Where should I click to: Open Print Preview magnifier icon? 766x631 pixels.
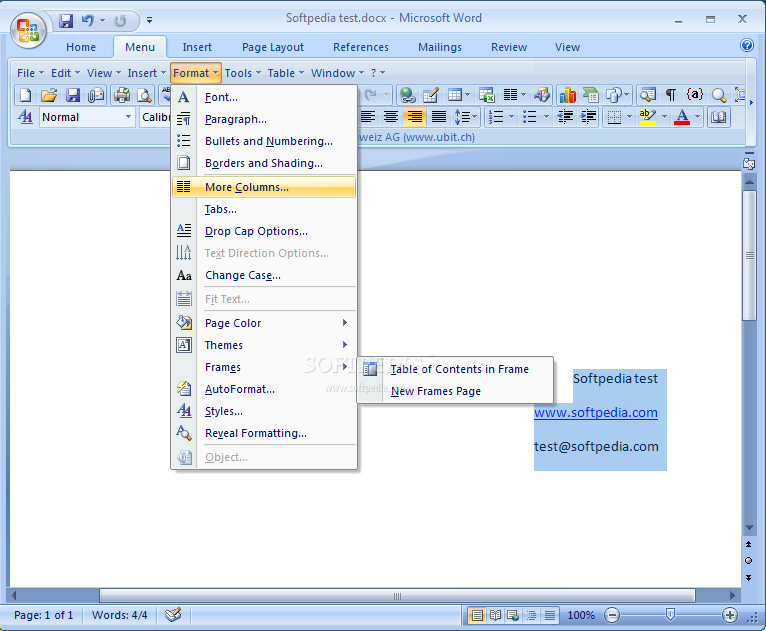145,95
